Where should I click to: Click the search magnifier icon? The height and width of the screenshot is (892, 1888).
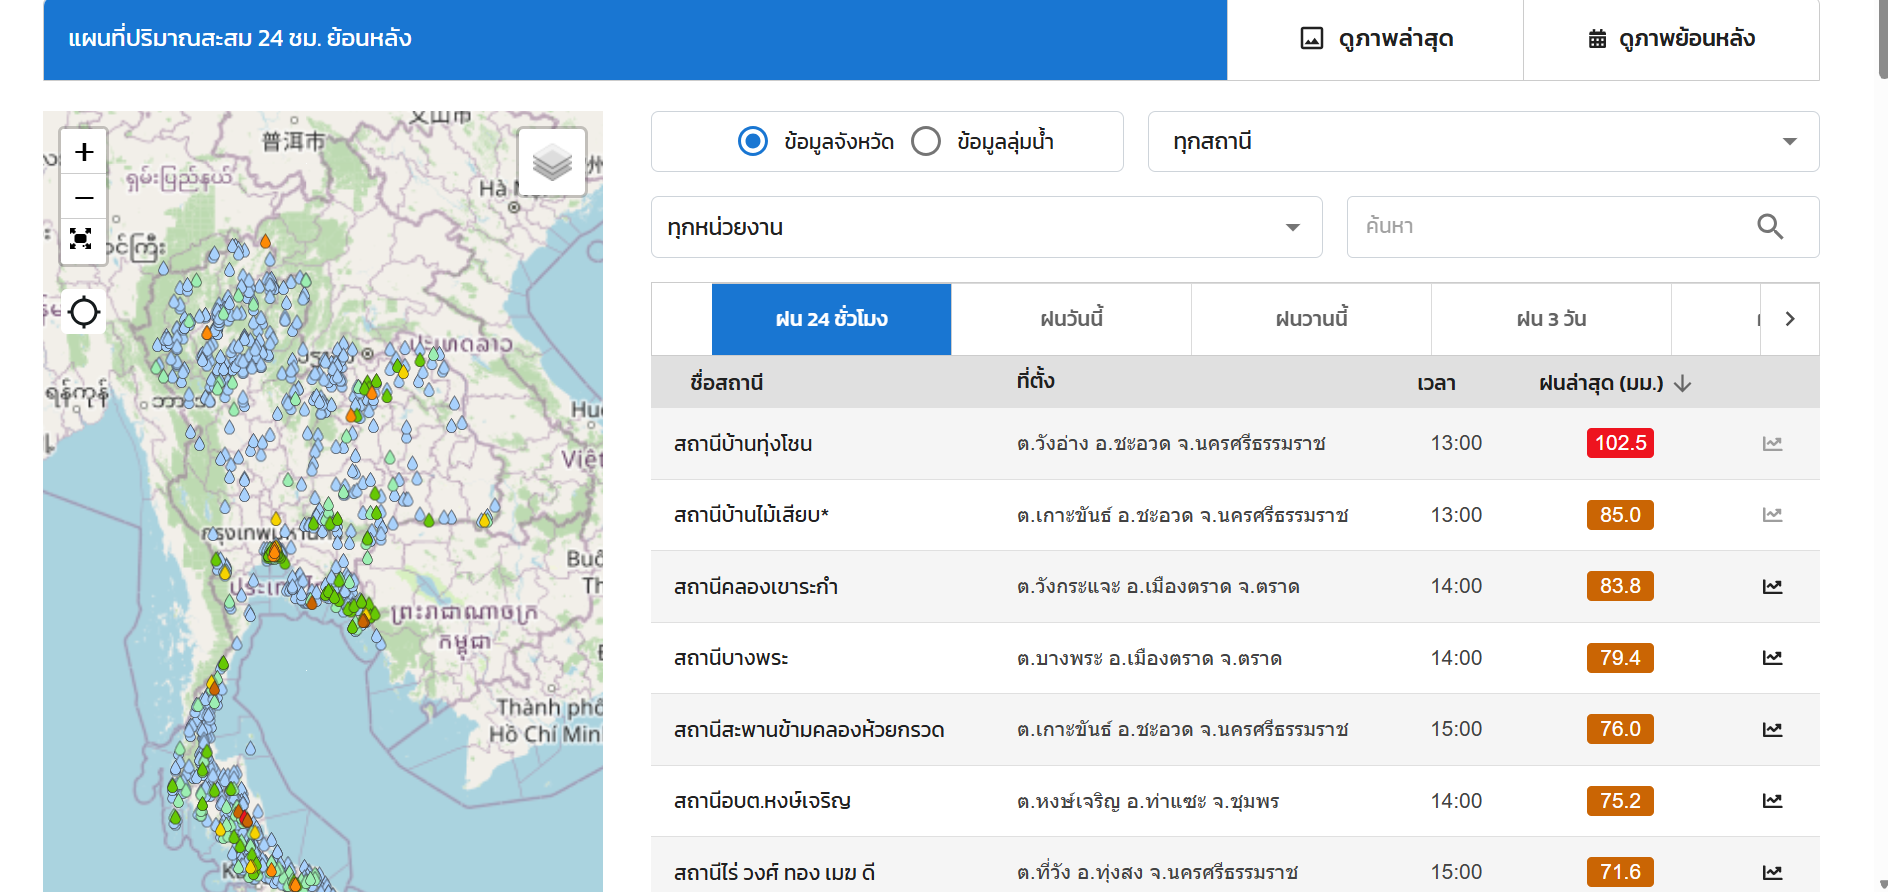pyautogui.click(x=1770, y=227)
